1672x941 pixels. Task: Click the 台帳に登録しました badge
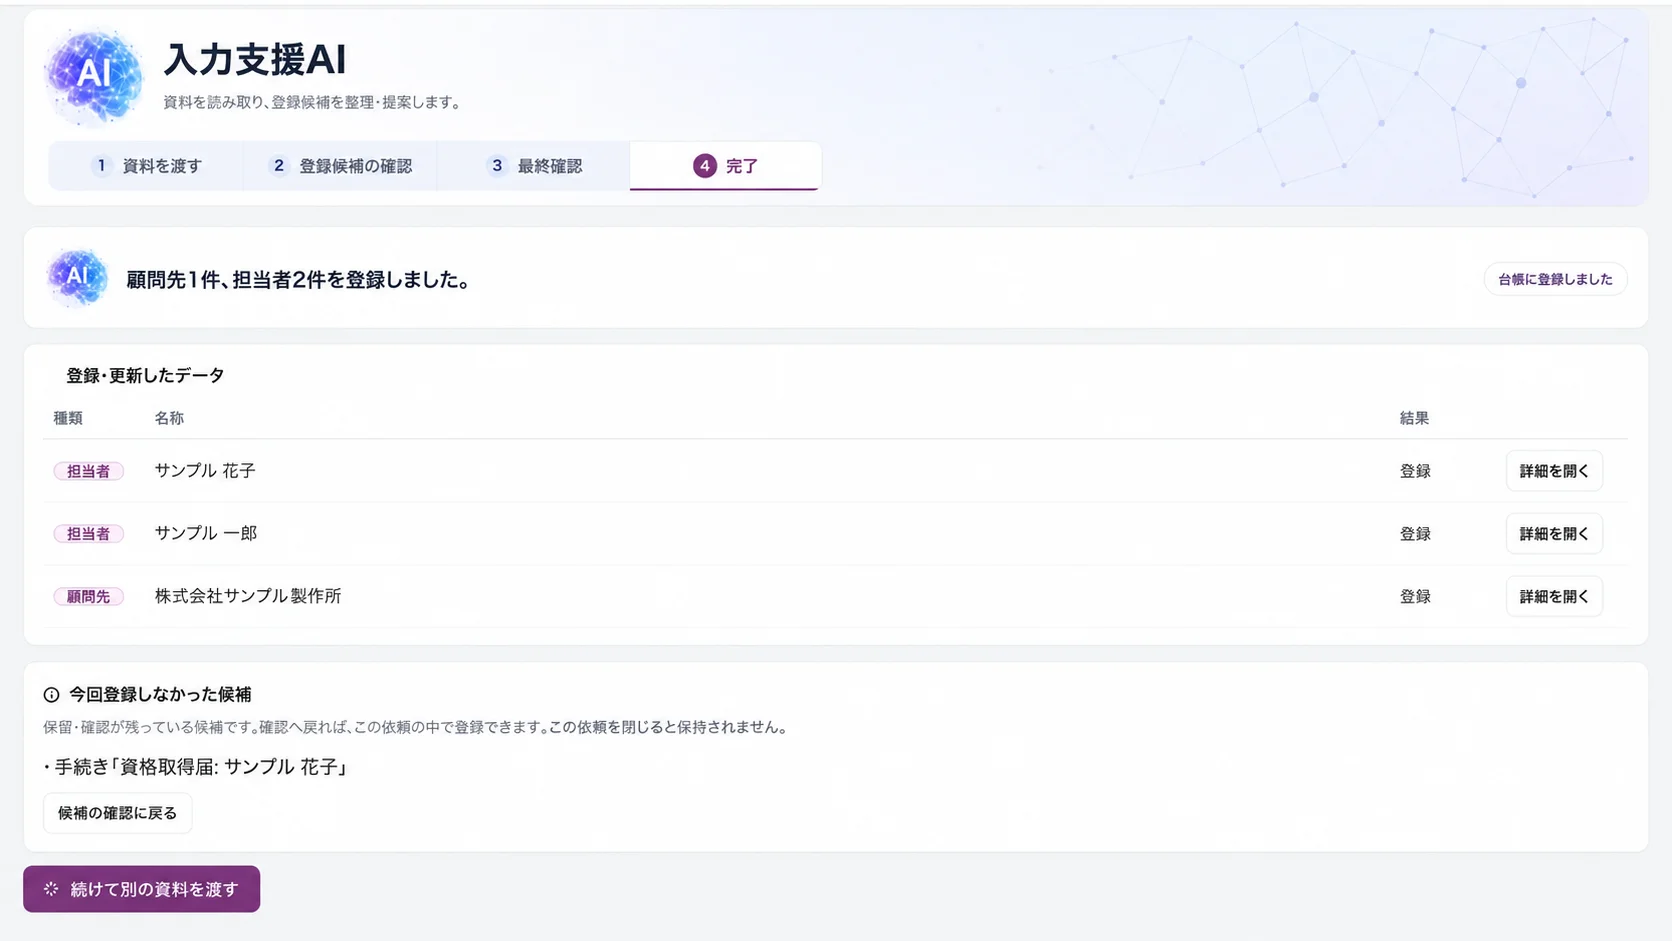pyautogui.click(x=1555, y=279)
